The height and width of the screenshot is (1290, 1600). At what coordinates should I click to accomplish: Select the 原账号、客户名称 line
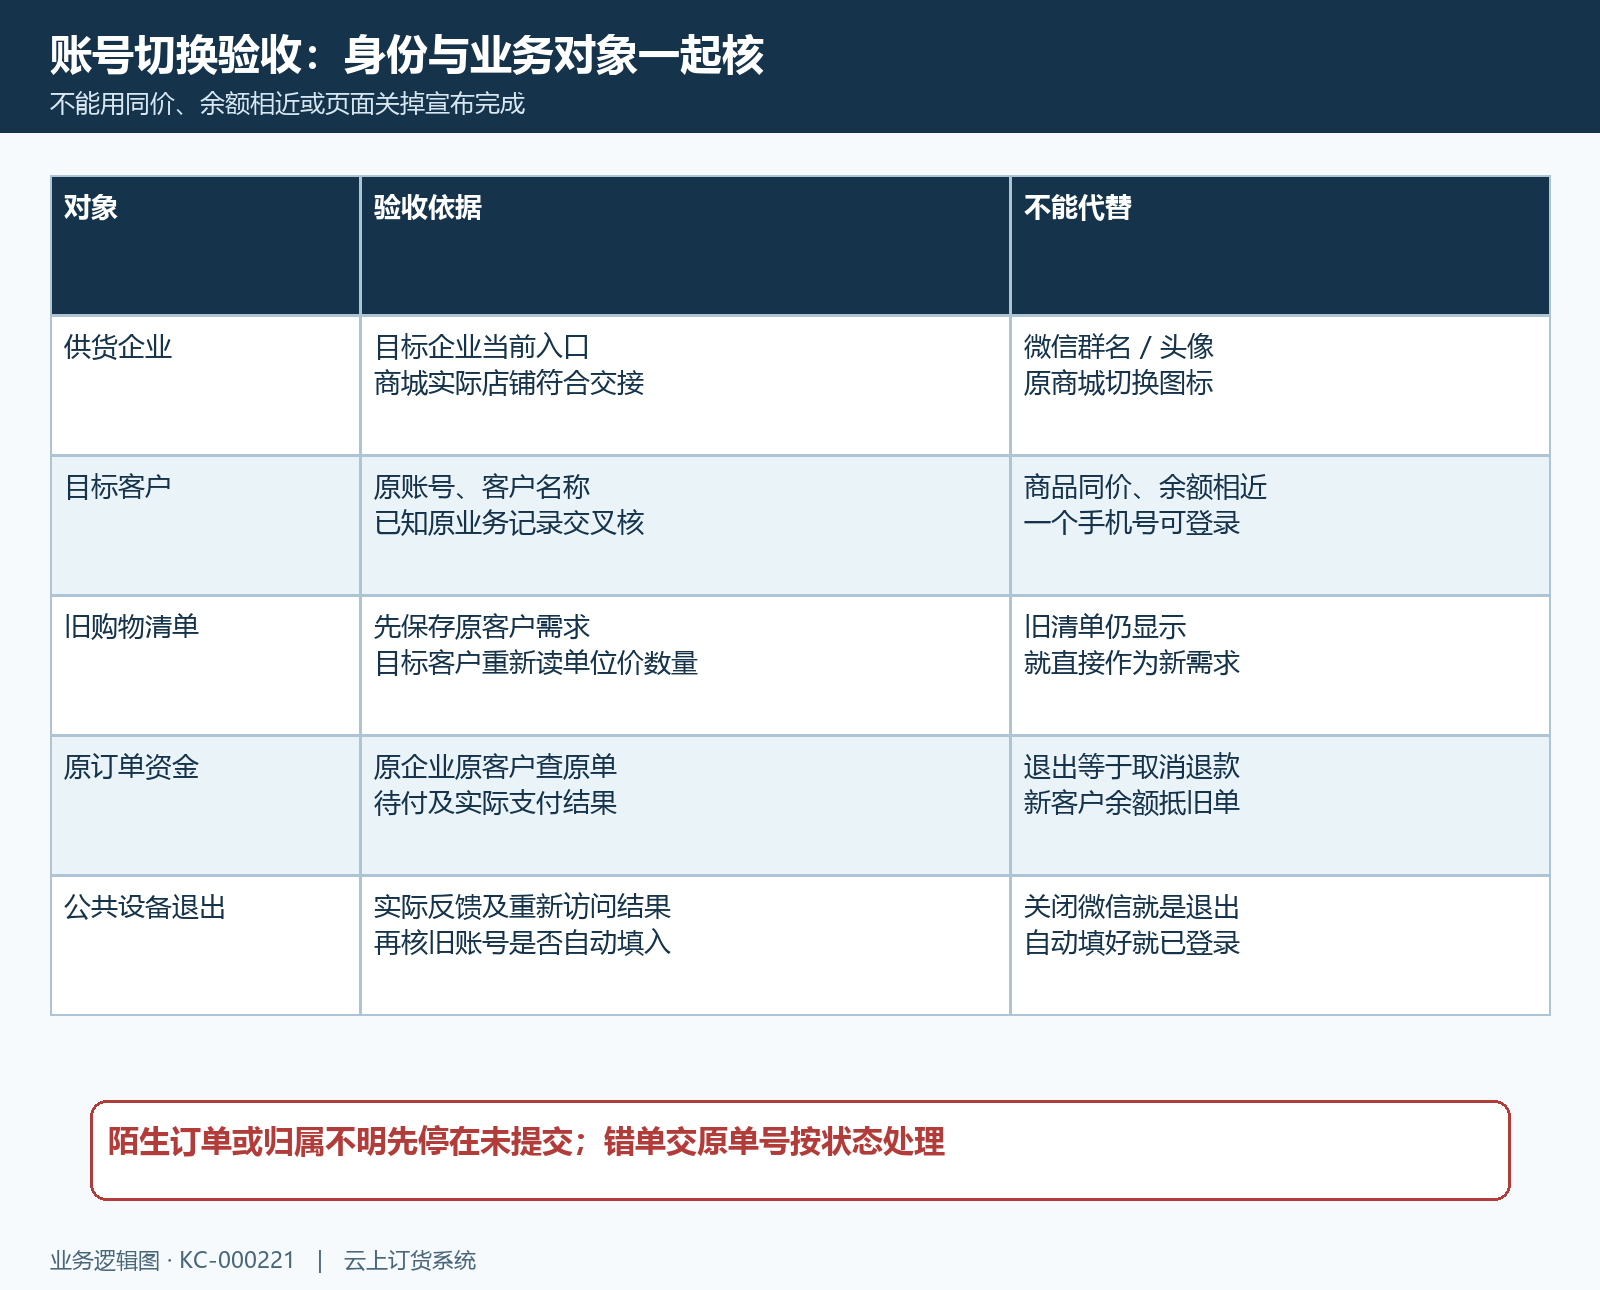tap(482, 487)
